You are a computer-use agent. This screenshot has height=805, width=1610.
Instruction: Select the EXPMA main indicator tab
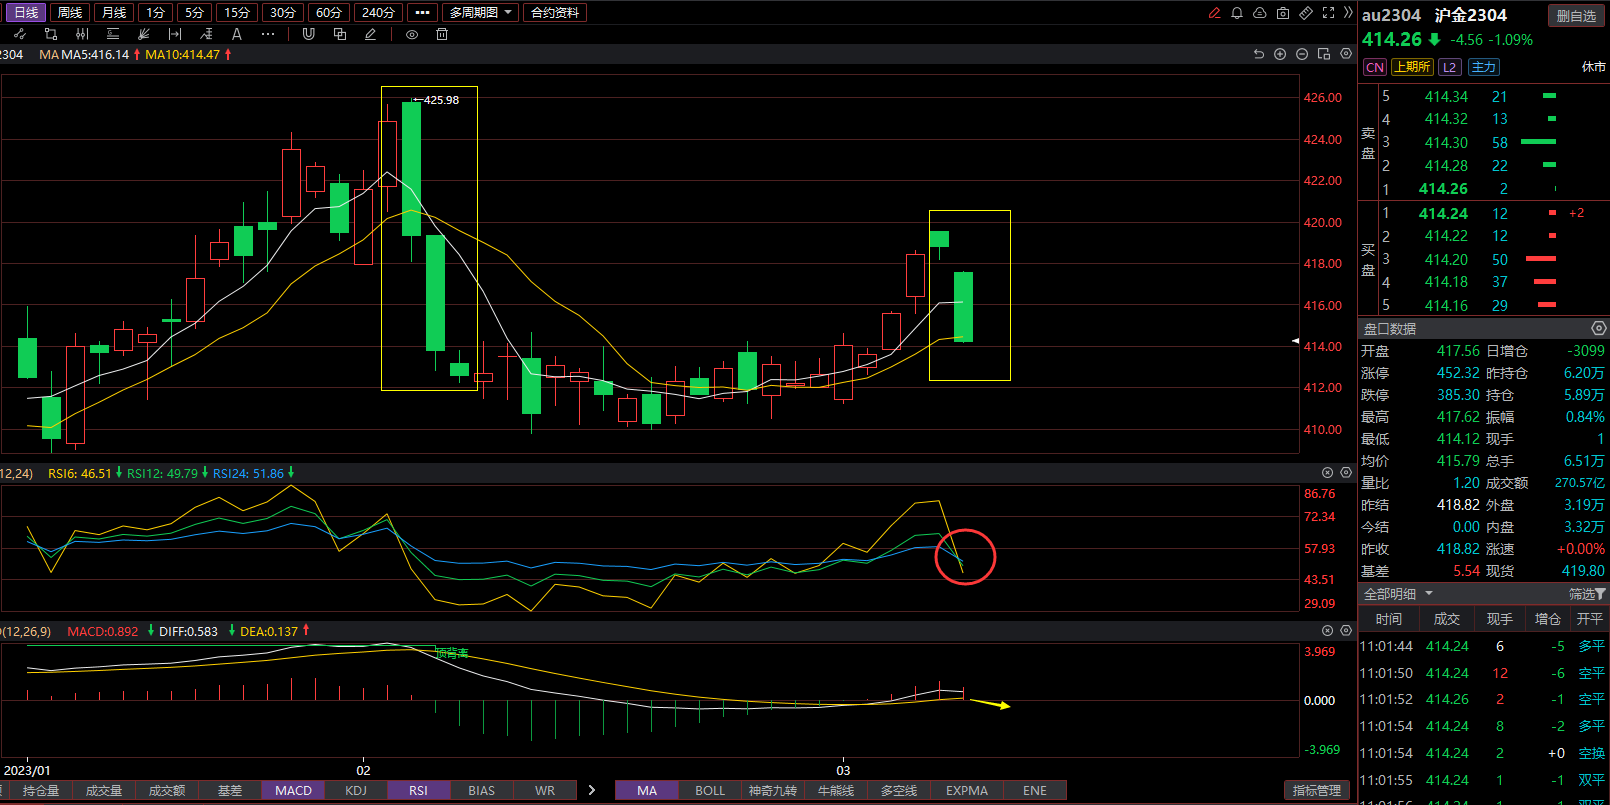(x=967, y=790)
